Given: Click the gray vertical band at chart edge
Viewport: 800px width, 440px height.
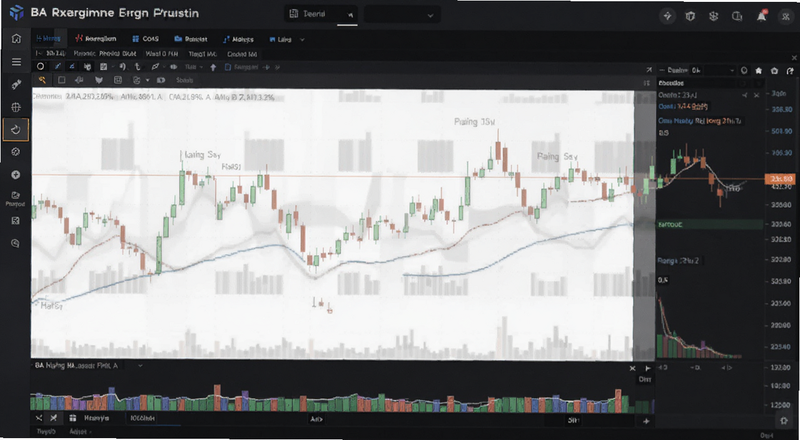Looking at the screenshot, I should click(644, 225).
